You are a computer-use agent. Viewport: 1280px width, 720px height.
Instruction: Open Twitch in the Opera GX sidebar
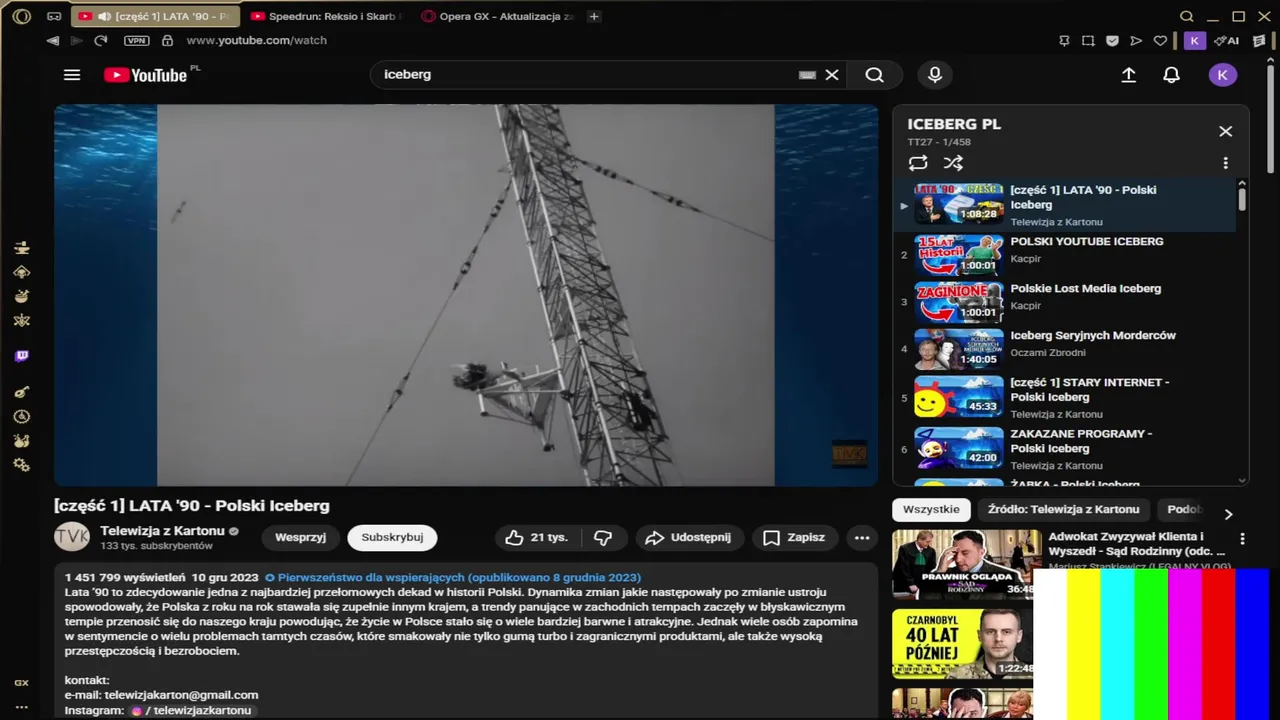point(21,356)
